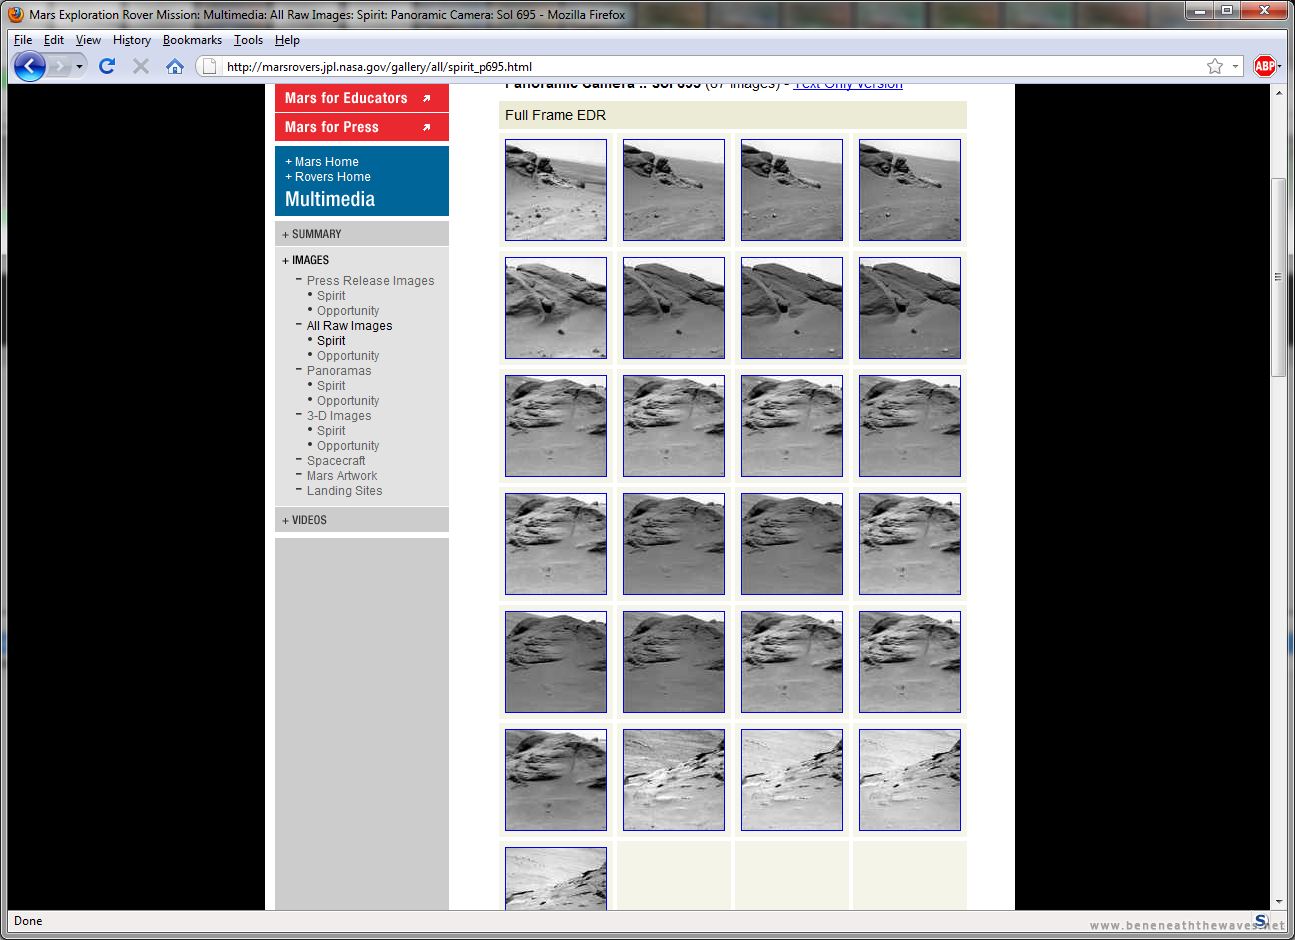Click the browser Back arrow button
Screen dimensions: 1295x940
30,66
